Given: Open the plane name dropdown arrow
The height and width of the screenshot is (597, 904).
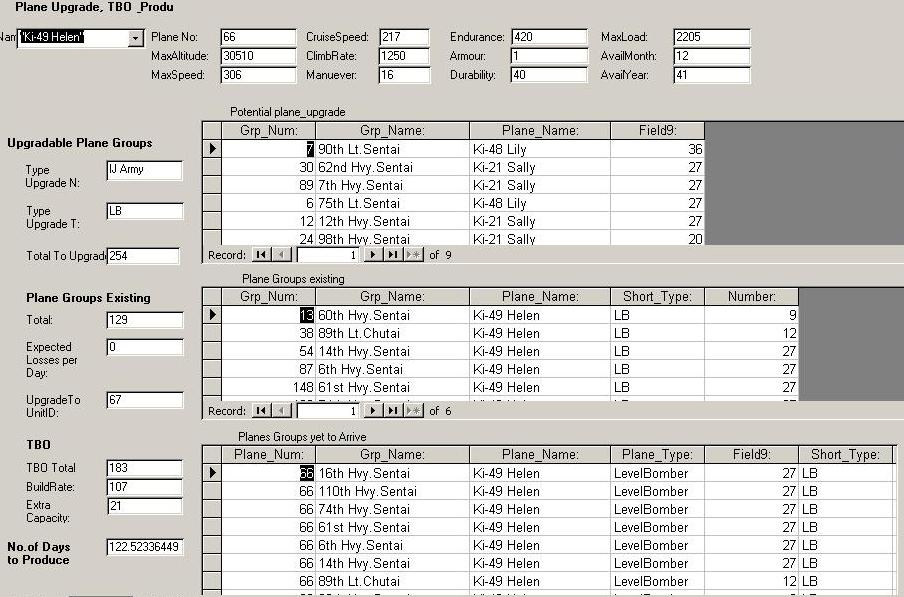Looking at the screenshot, I should [x=135, y=38].
